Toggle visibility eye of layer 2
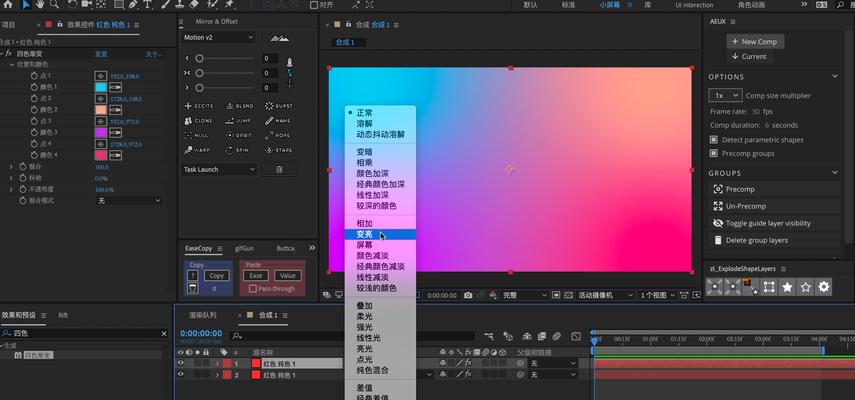Viewport: 855px width, 400px height. tap(180, 375)
